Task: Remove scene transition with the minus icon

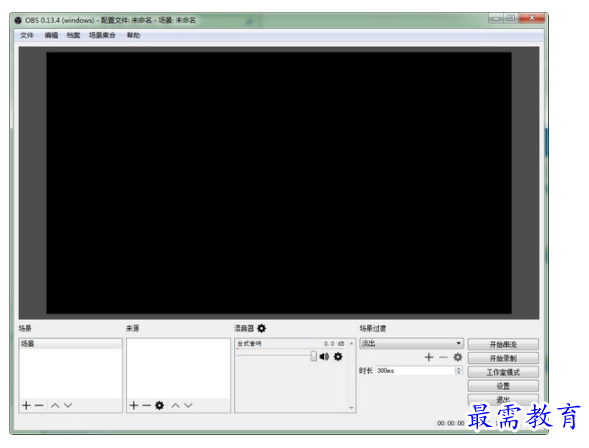Action: [x=443, y=357]
